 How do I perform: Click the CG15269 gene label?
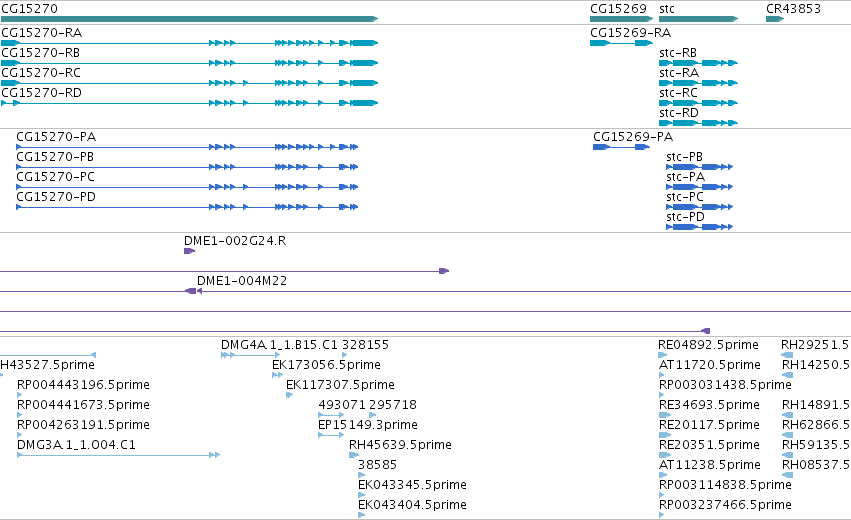point(618,9)
